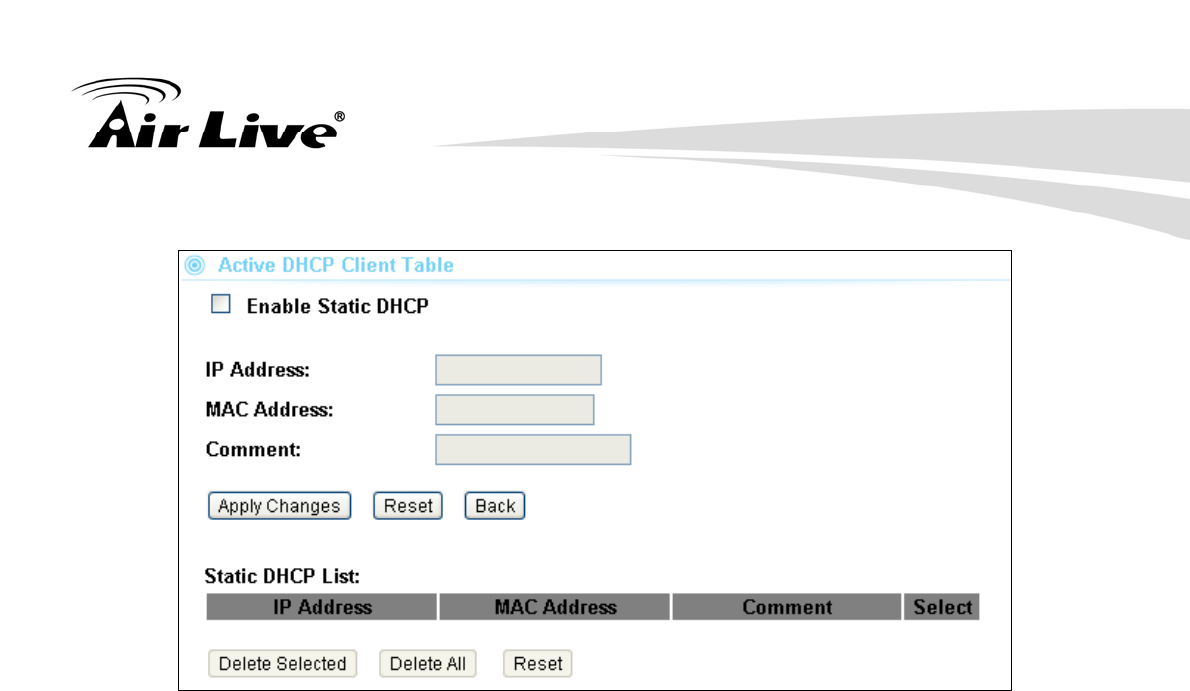Go back with the Back button

(495, 506)
